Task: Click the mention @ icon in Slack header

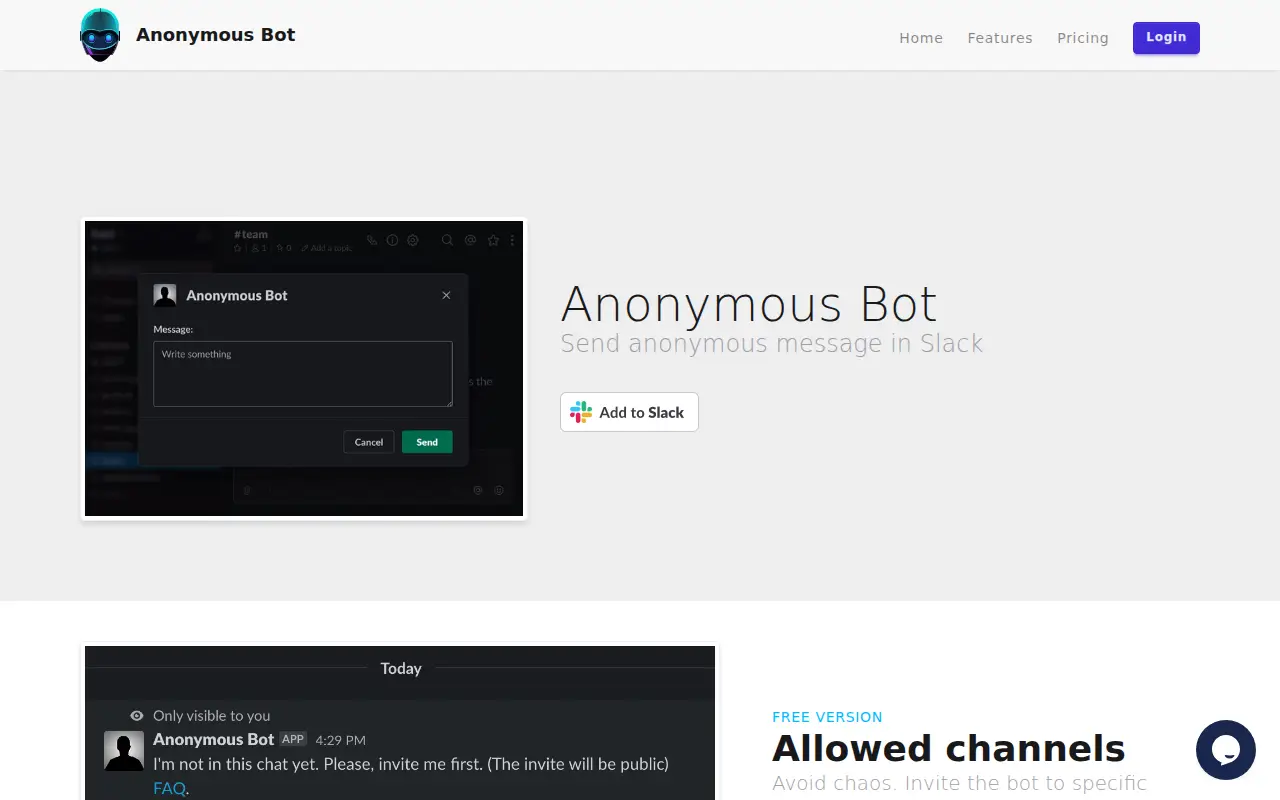Action: [x=470, y=240]
